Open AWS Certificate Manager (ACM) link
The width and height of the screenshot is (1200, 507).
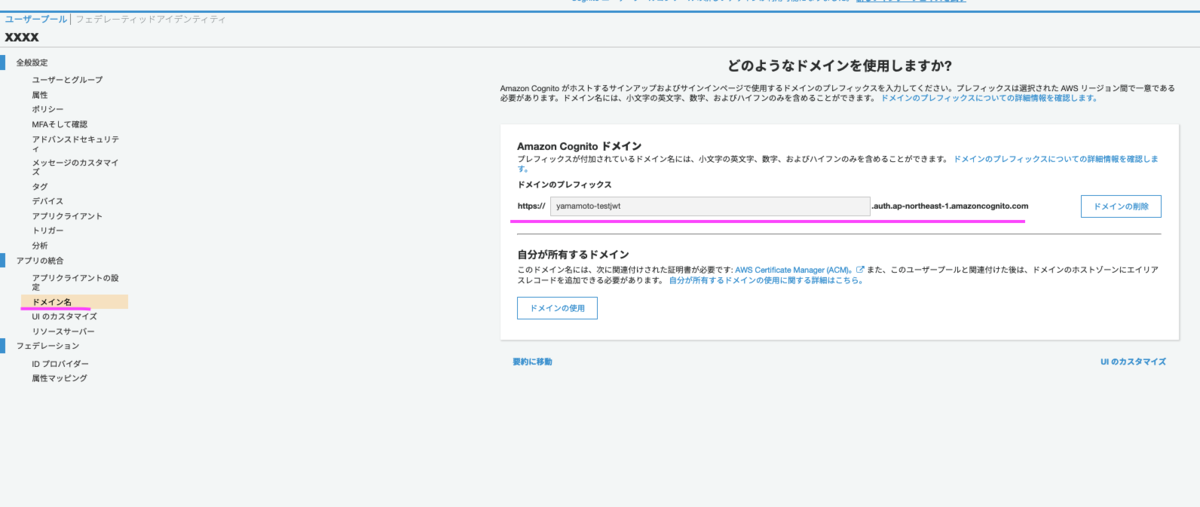(x=794, y=270)
